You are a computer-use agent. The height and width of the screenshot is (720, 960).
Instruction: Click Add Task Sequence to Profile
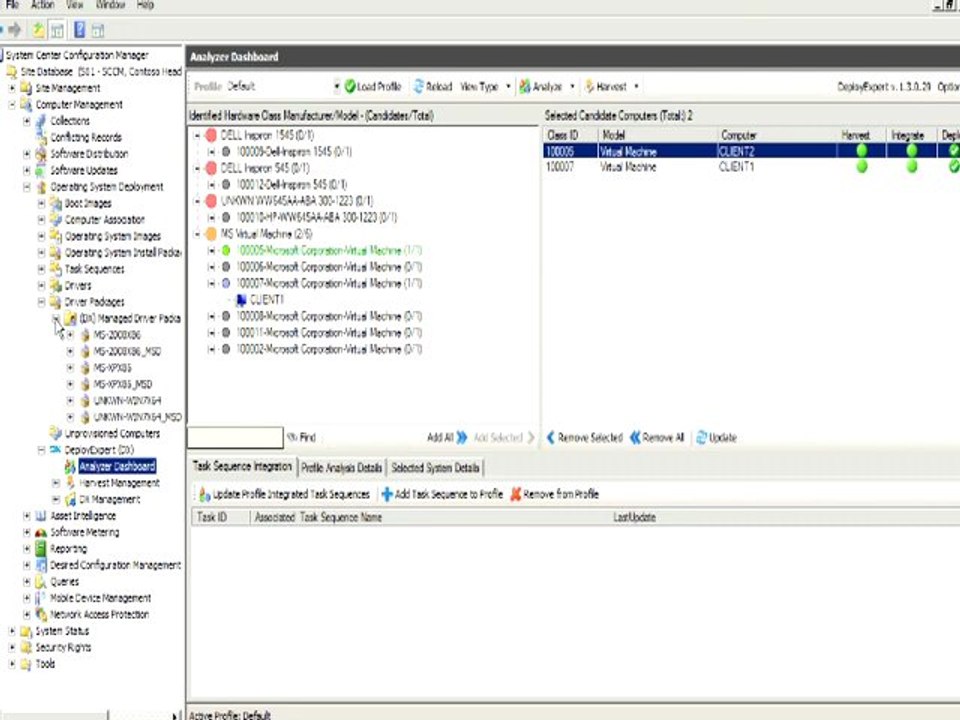point(441,494)
